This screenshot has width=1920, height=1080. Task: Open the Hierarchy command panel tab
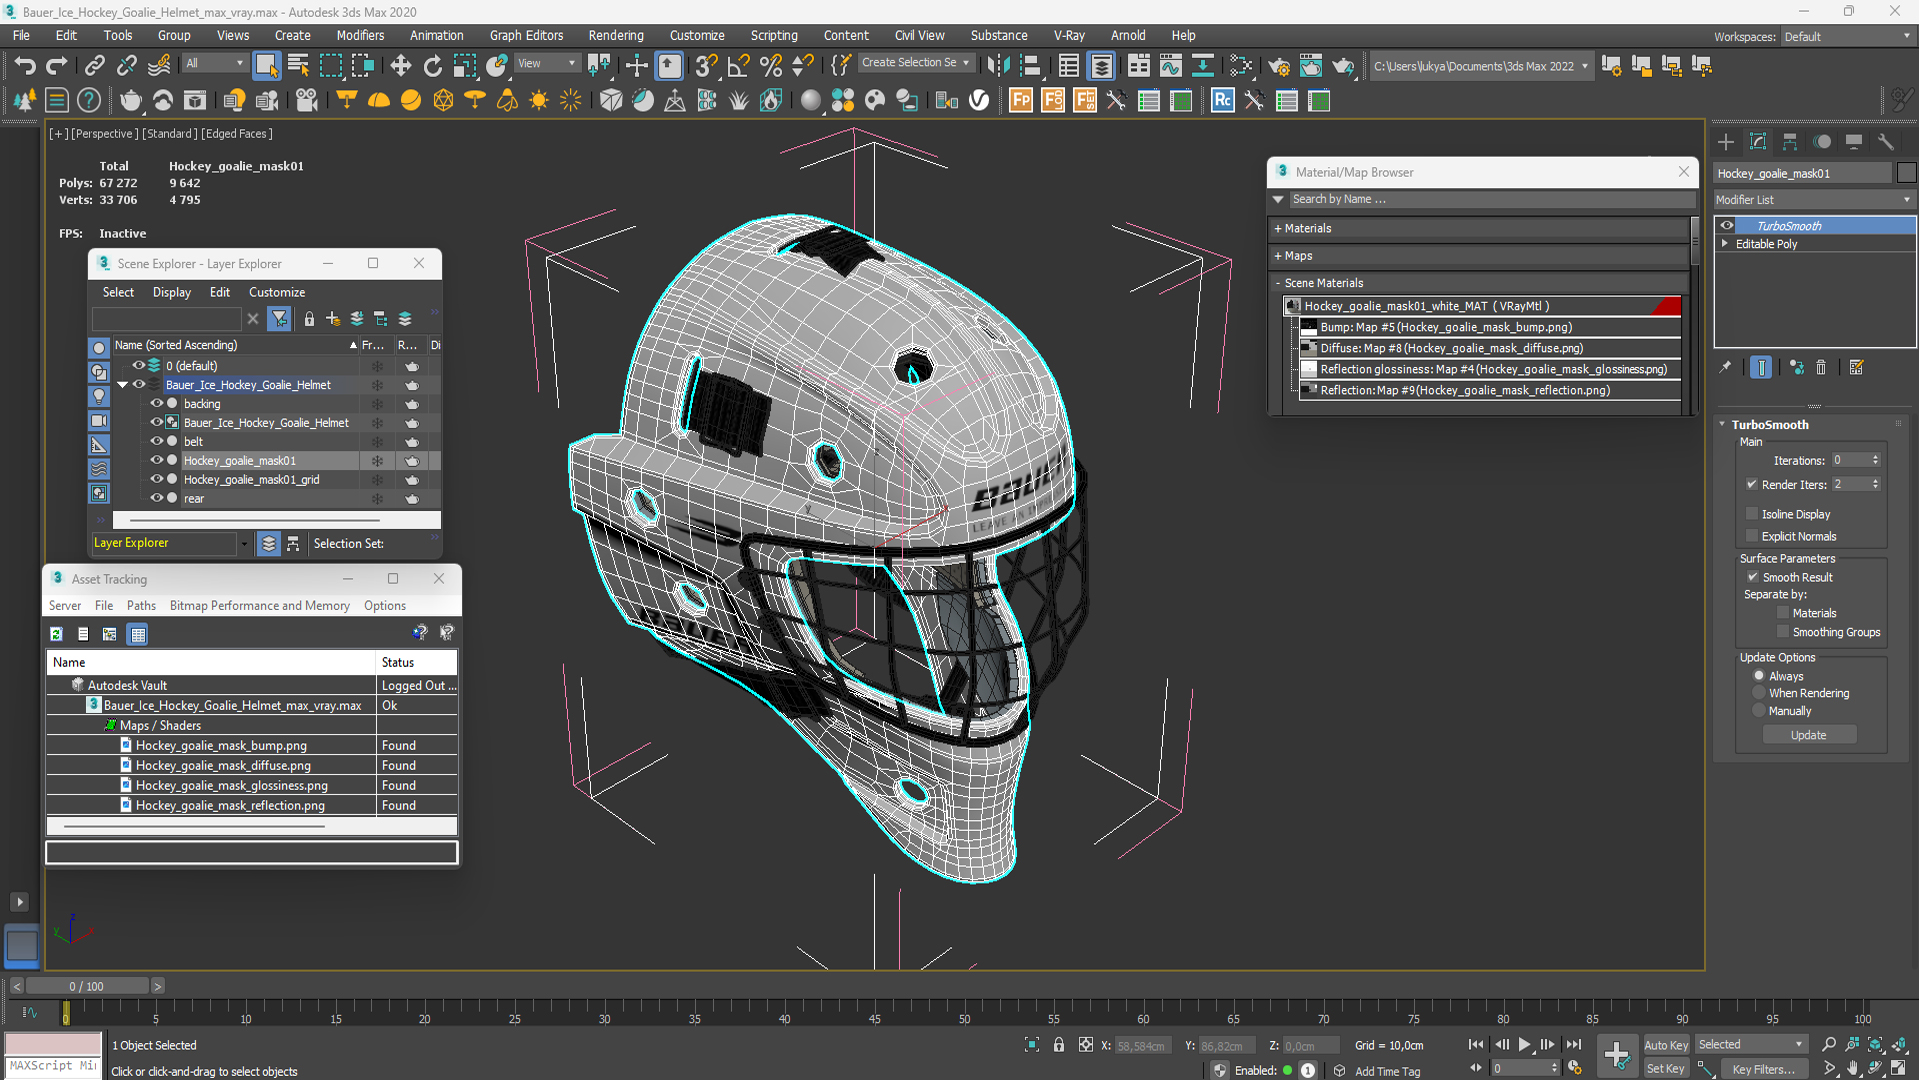(x=1790, y=142)
